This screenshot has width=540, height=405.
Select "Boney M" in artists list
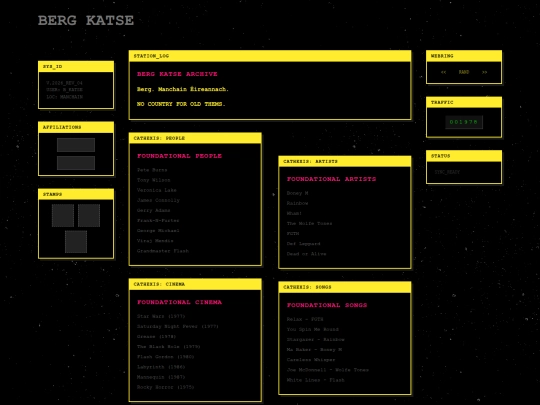click(297, 193)
